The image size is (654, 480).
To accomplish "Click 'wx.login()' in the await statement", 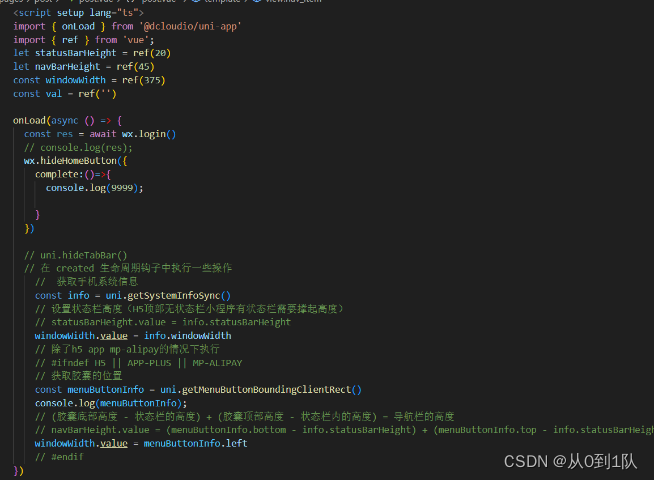I will [149, 134].
